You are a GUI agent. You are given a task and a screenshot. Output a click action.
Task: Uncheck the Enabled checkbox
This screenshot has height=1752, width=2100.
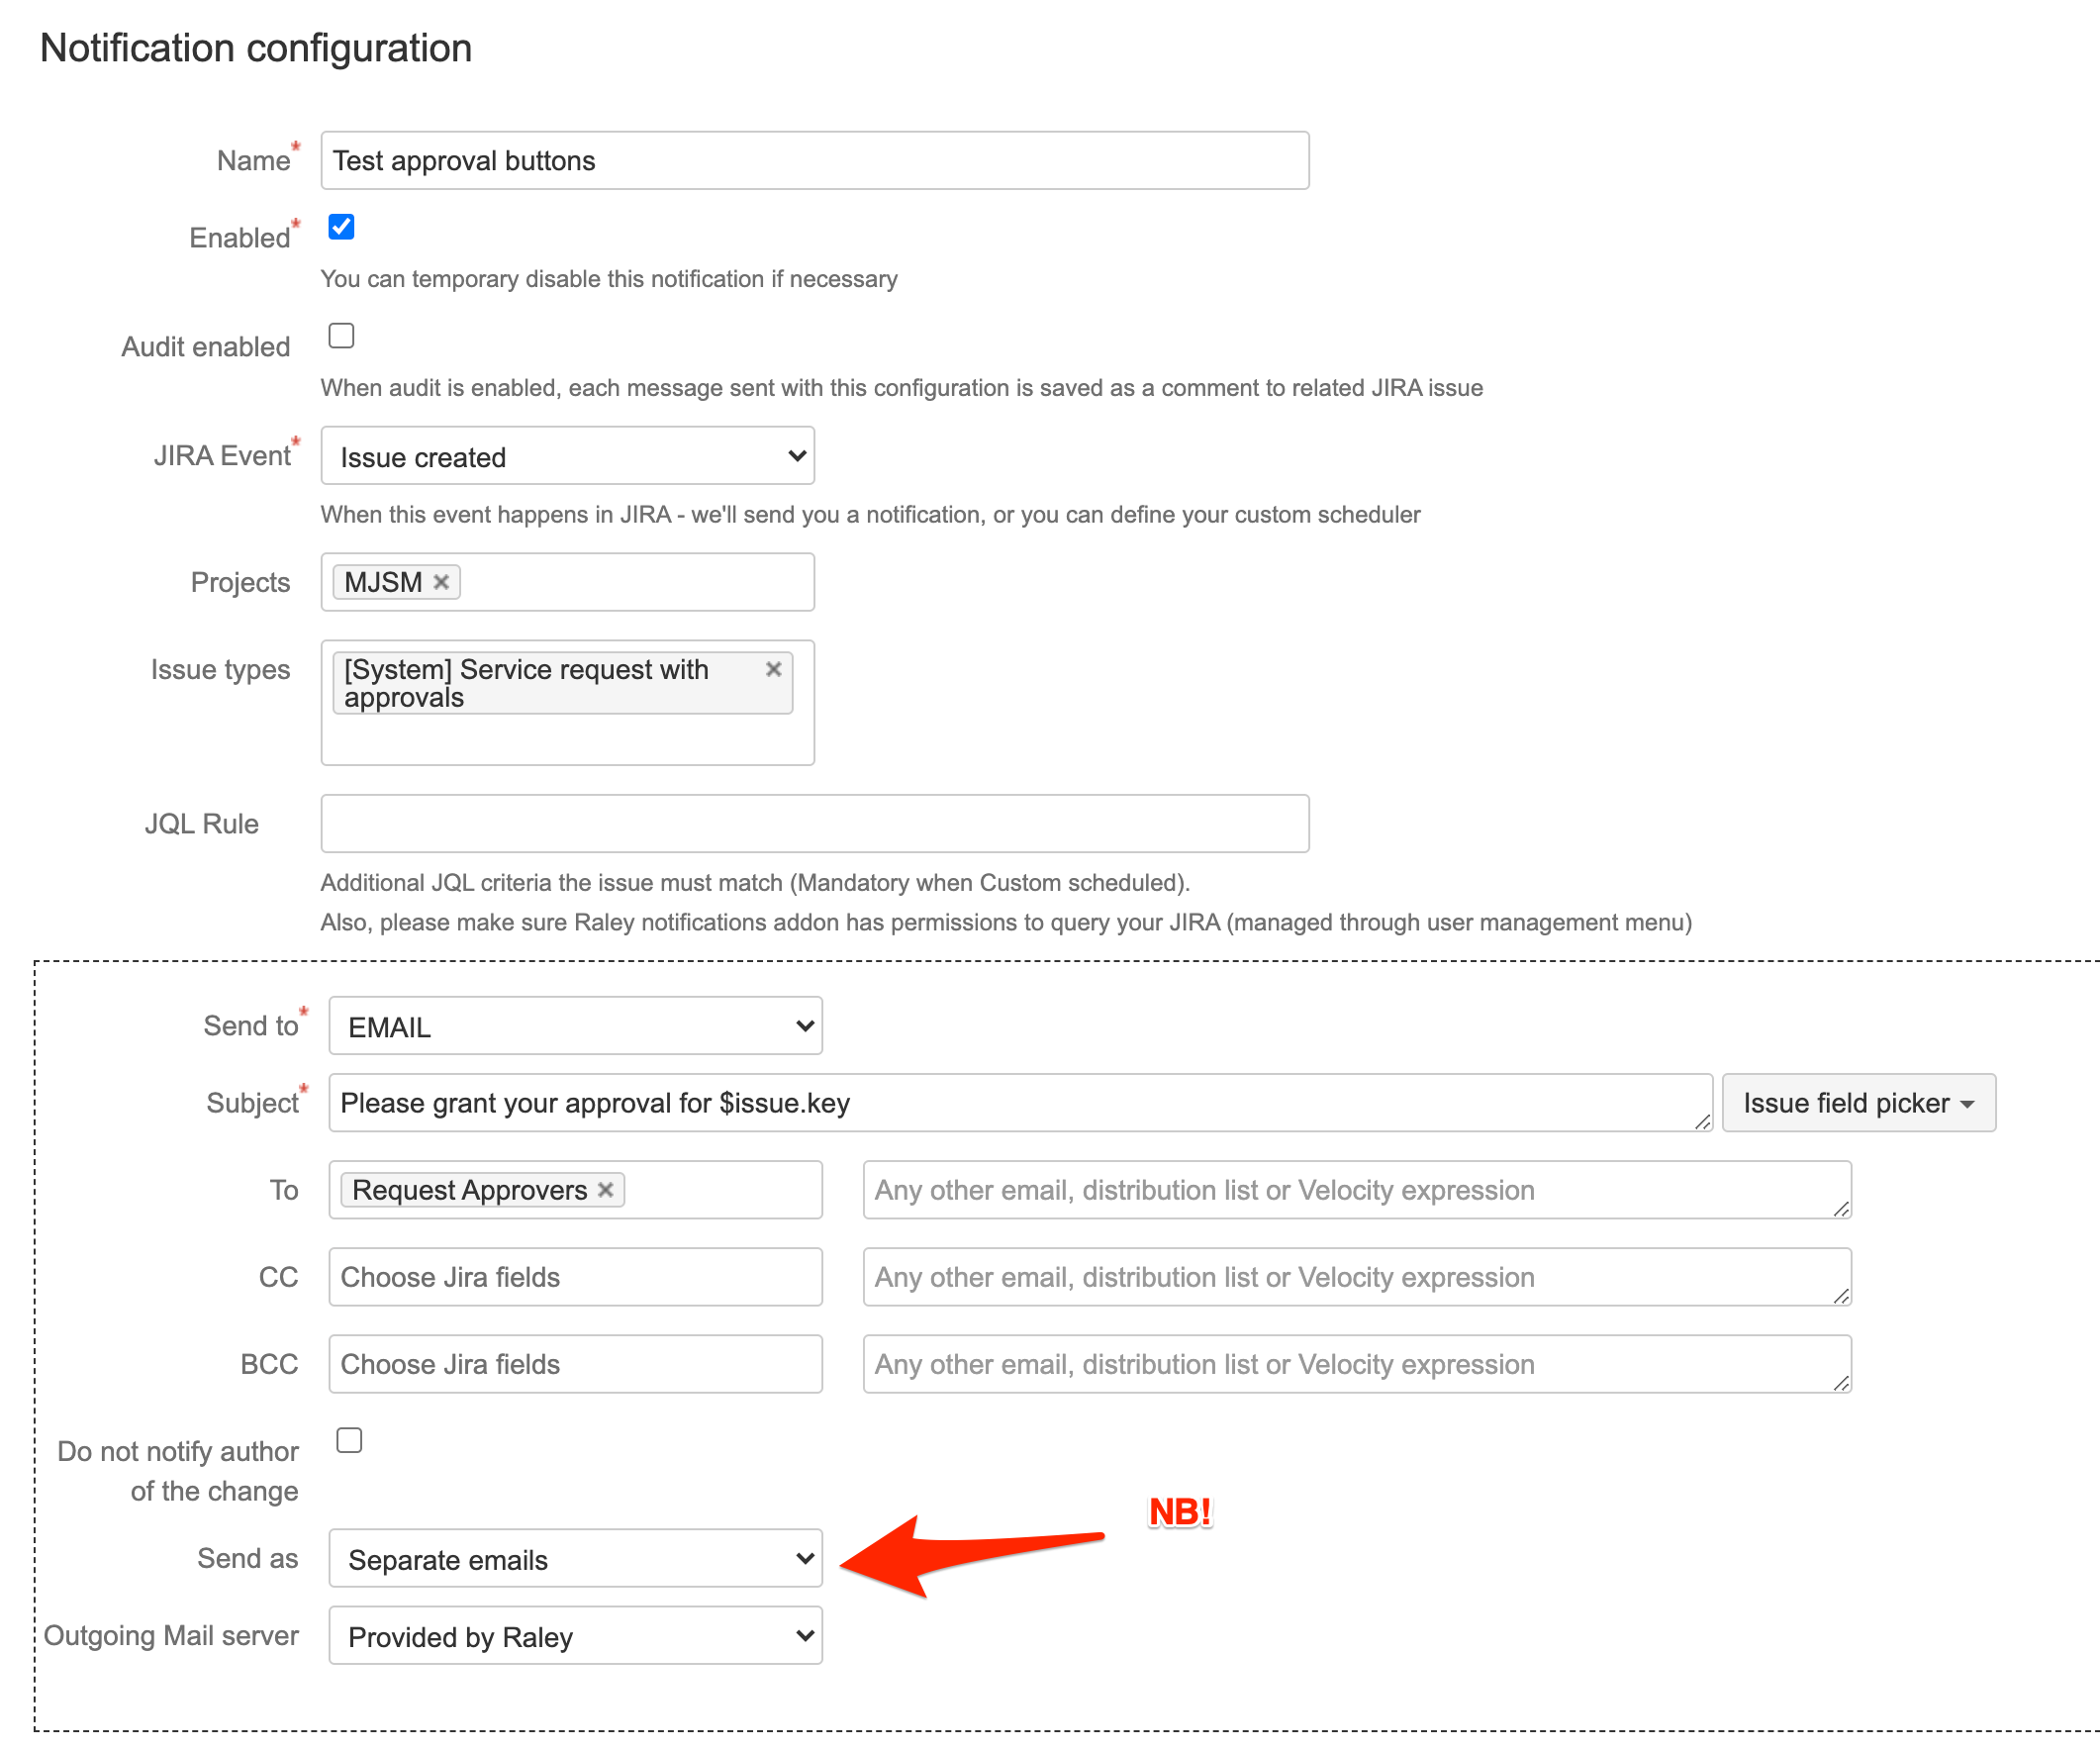[341, 227]
